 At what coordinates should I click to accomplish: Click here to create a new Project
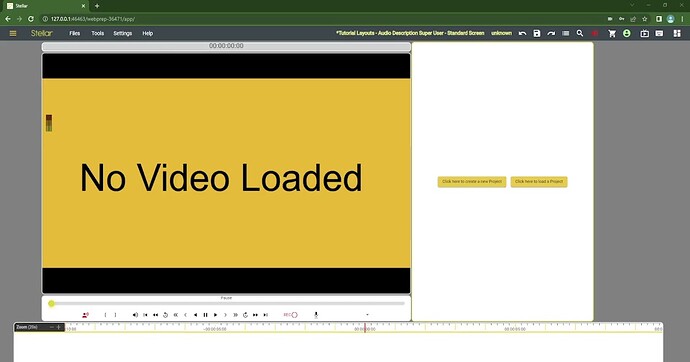(x=472, y=182)
